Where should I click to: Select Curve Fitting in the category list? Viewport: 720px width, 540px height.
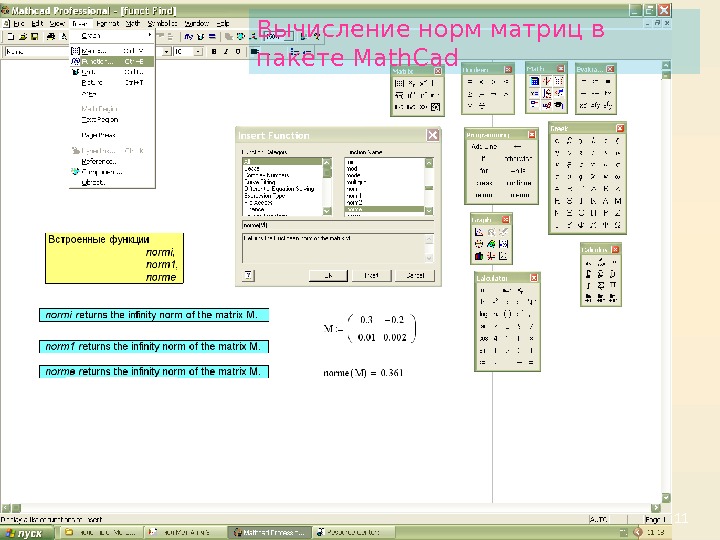coord(283,182)
